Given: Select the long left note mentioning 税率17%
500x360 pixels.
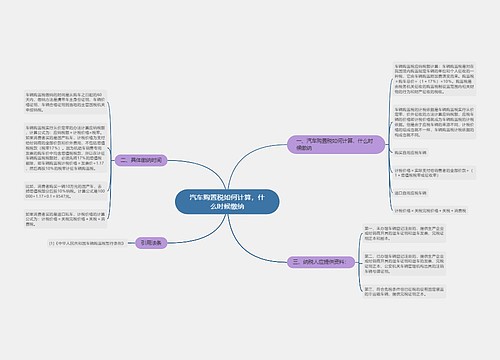Looking at the screenshot, I should point(65,148).
